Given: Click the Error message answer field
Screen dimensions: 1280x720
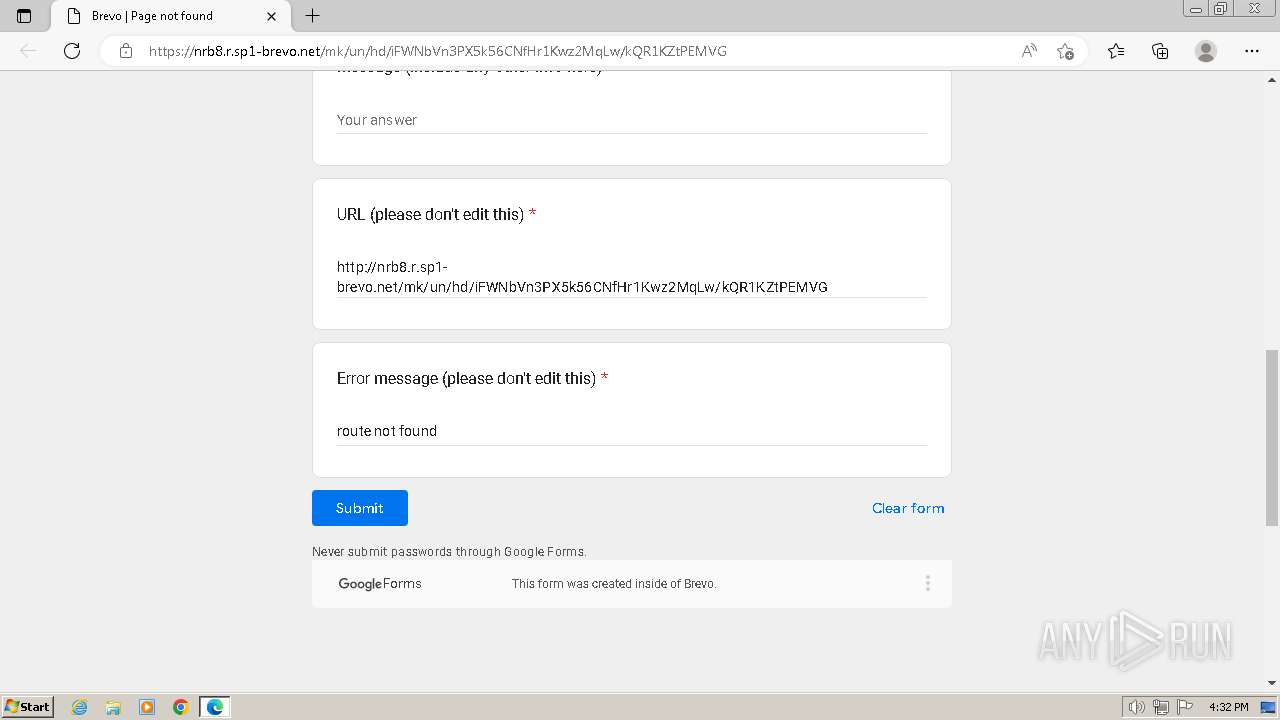Looking at the screenshot, I should 632,431.
